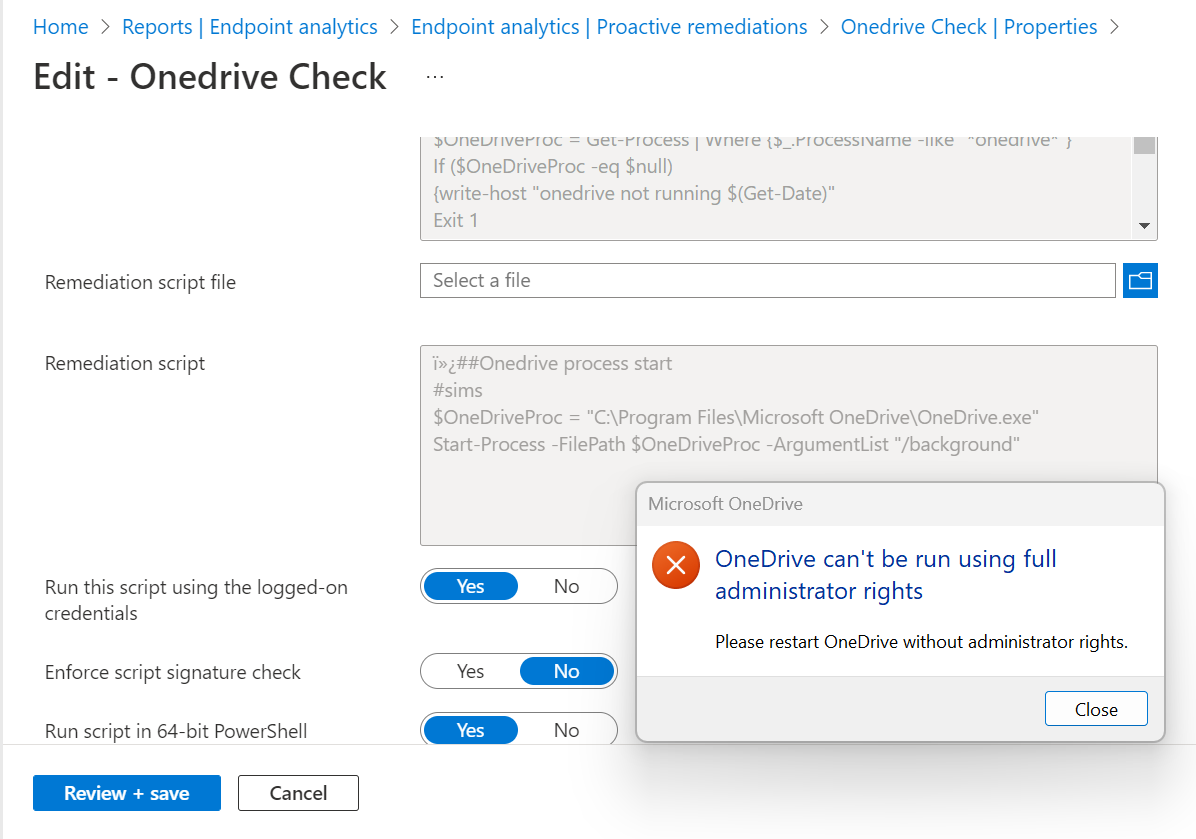The image size is (1196, 839).
Task: Click the up arrow on the script scrollbar
Action: click(1144, 139)
